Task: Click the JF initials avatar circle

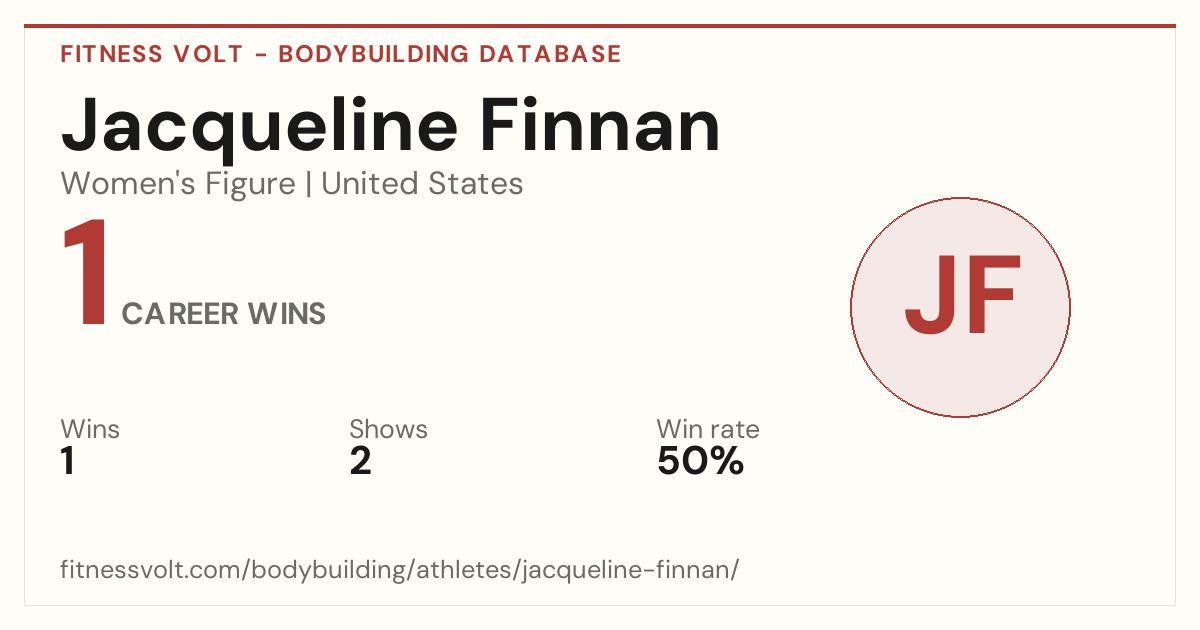Action: (960, 307)
